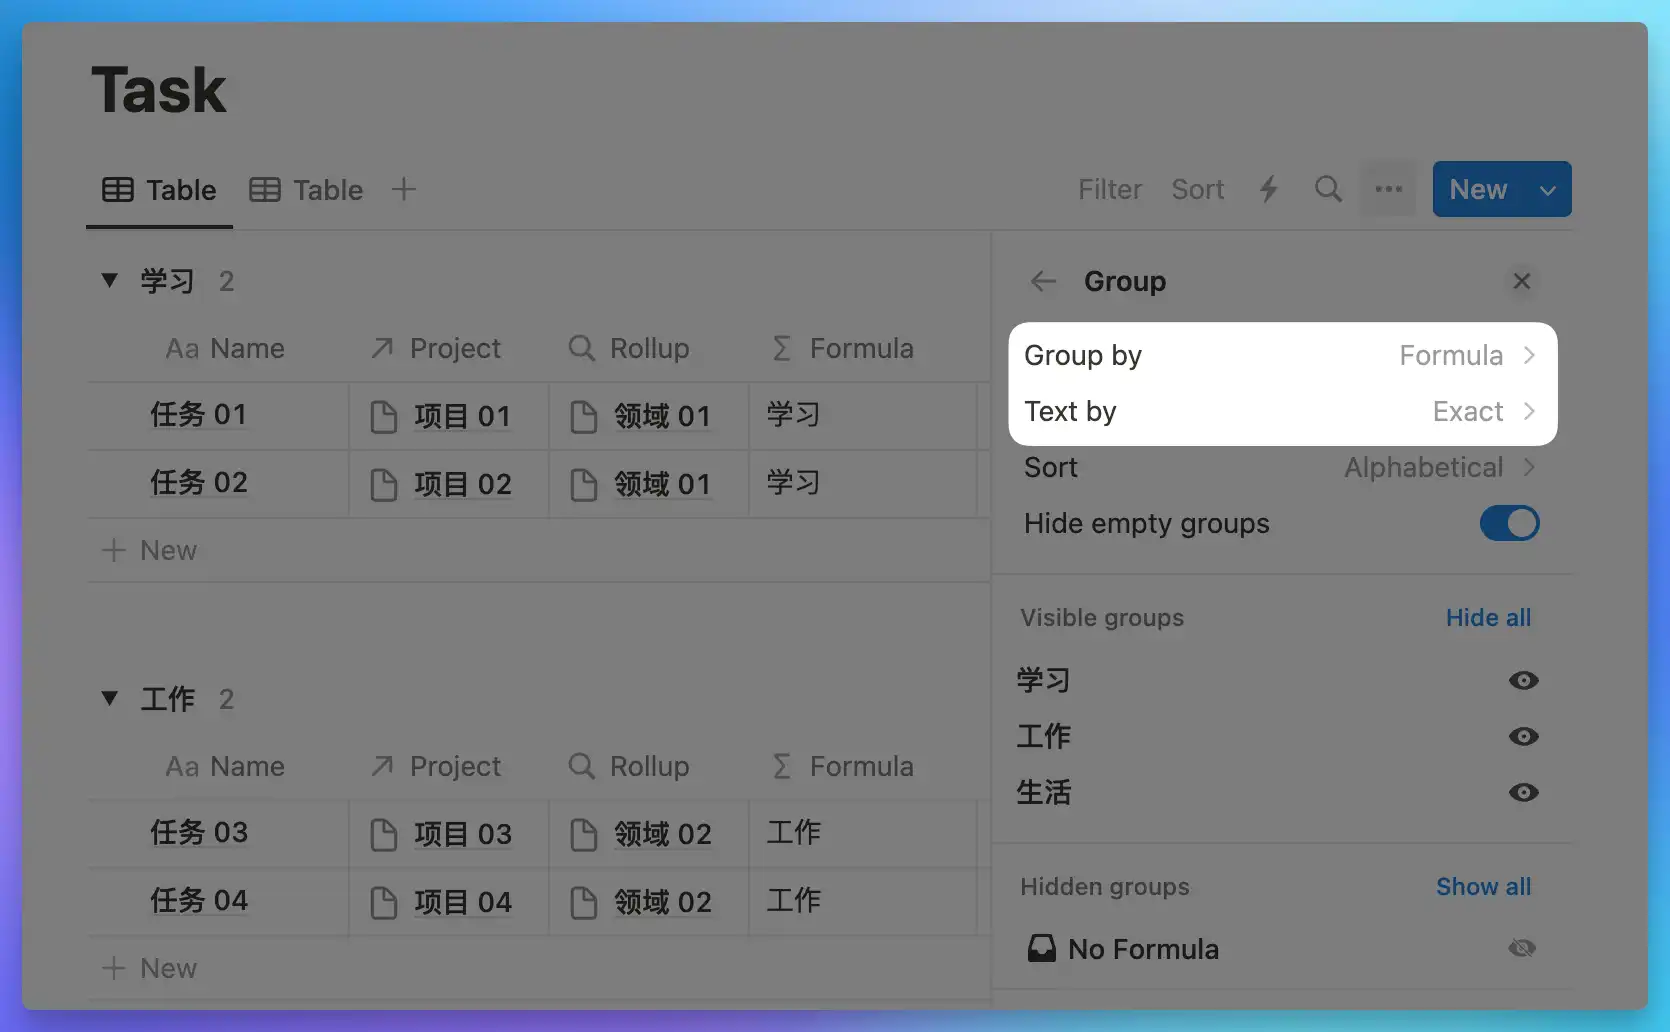Screen dimensions: 1670x1032
Task: Show the No Formula hidden group
Action: point(1522,948)
